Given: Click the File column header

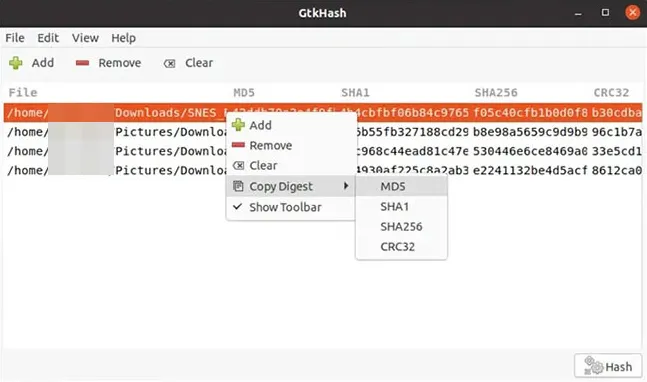Looking at the screenshot, I should pyautogui.click(x=23, y=92).
